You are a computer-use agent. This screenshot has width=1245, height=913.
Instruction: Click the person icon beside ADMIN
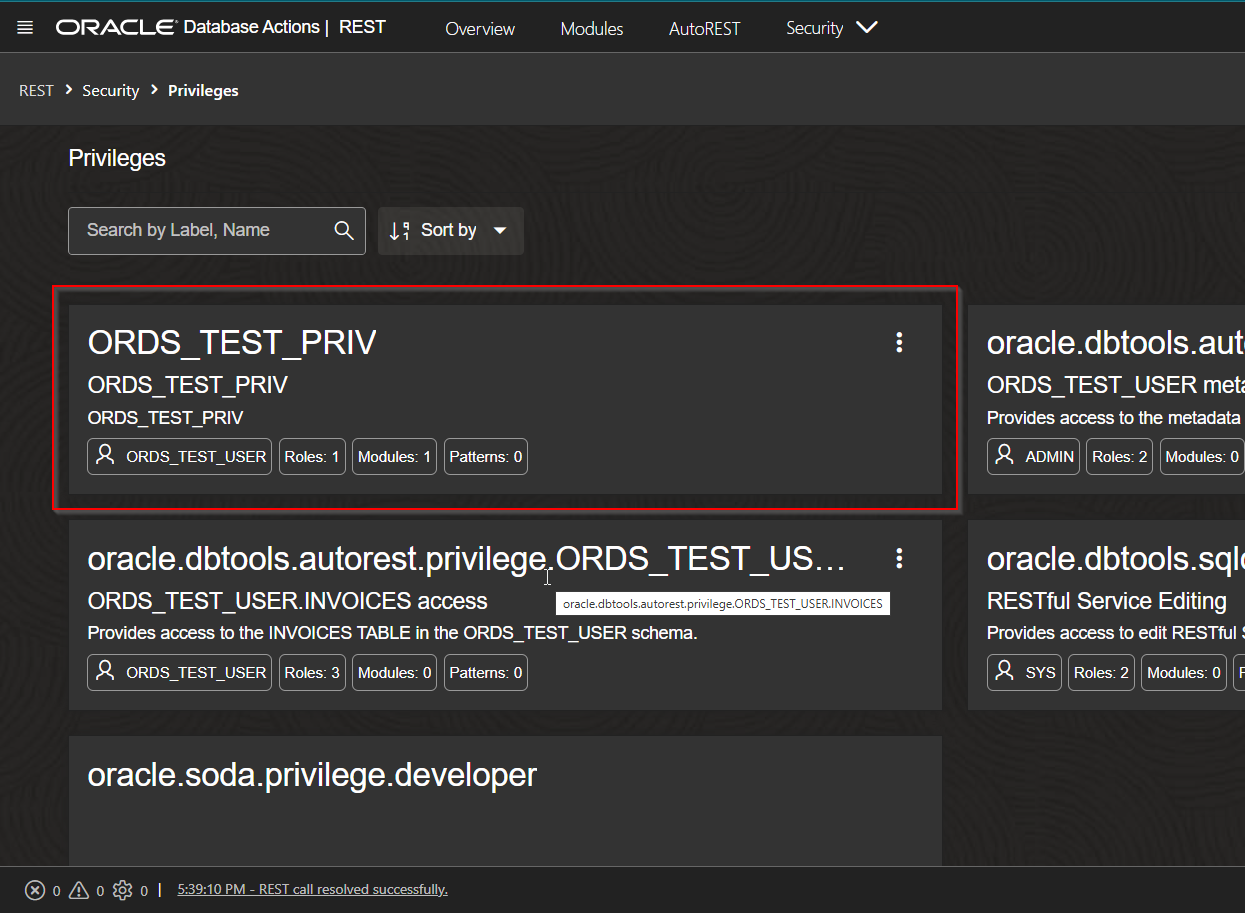point(1004,455)
